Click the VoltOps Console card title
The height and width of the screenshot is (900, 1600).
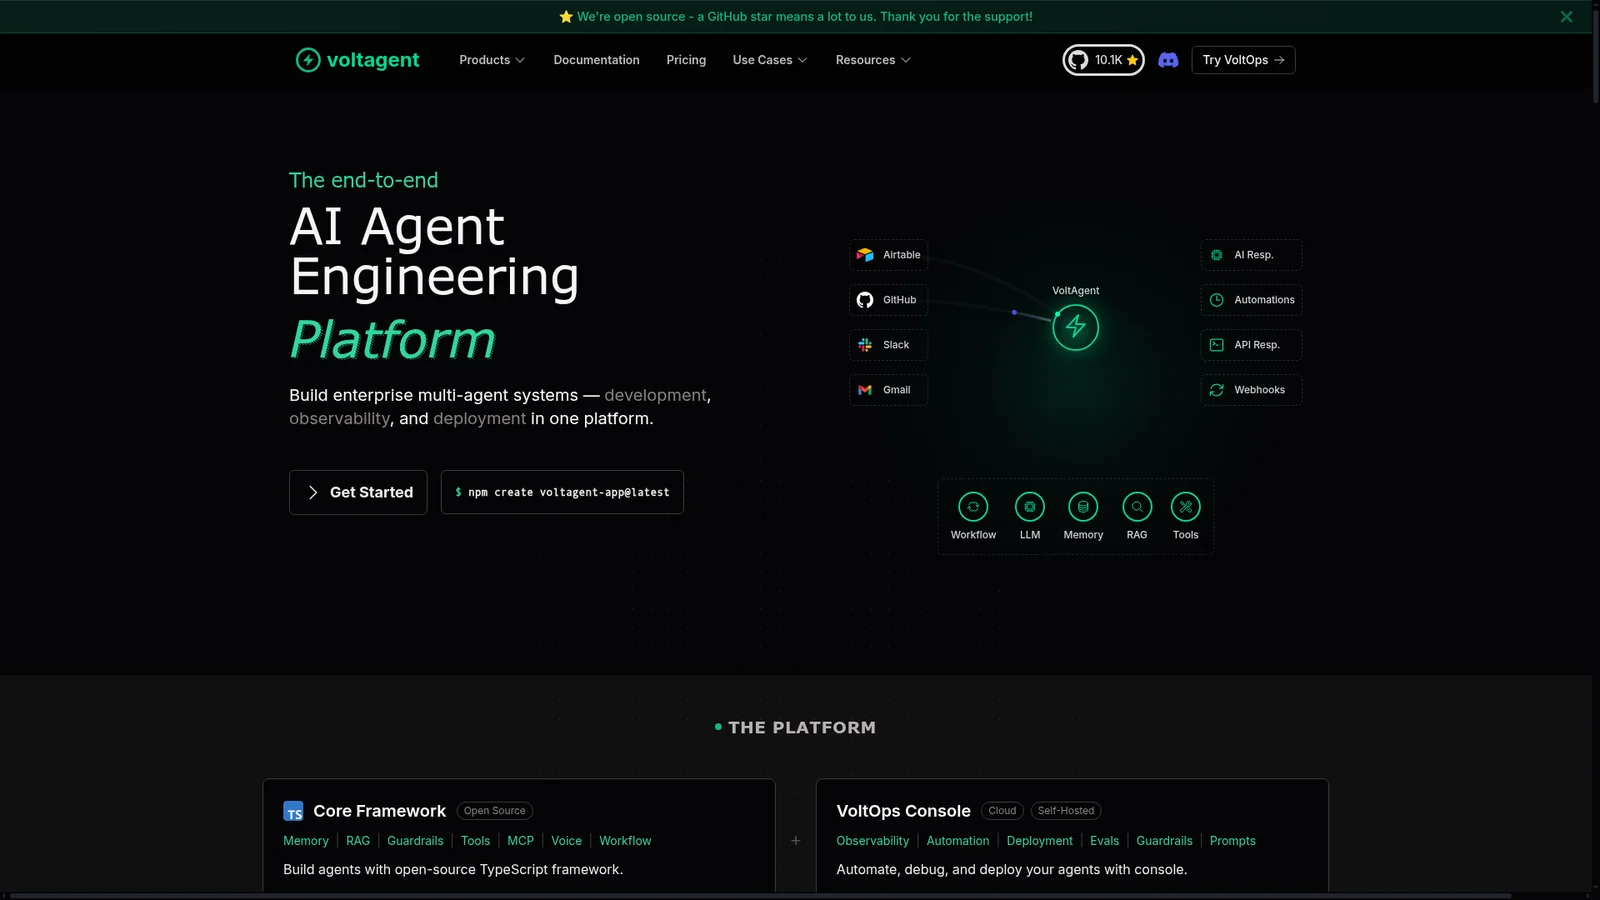[x=904, y=811]
